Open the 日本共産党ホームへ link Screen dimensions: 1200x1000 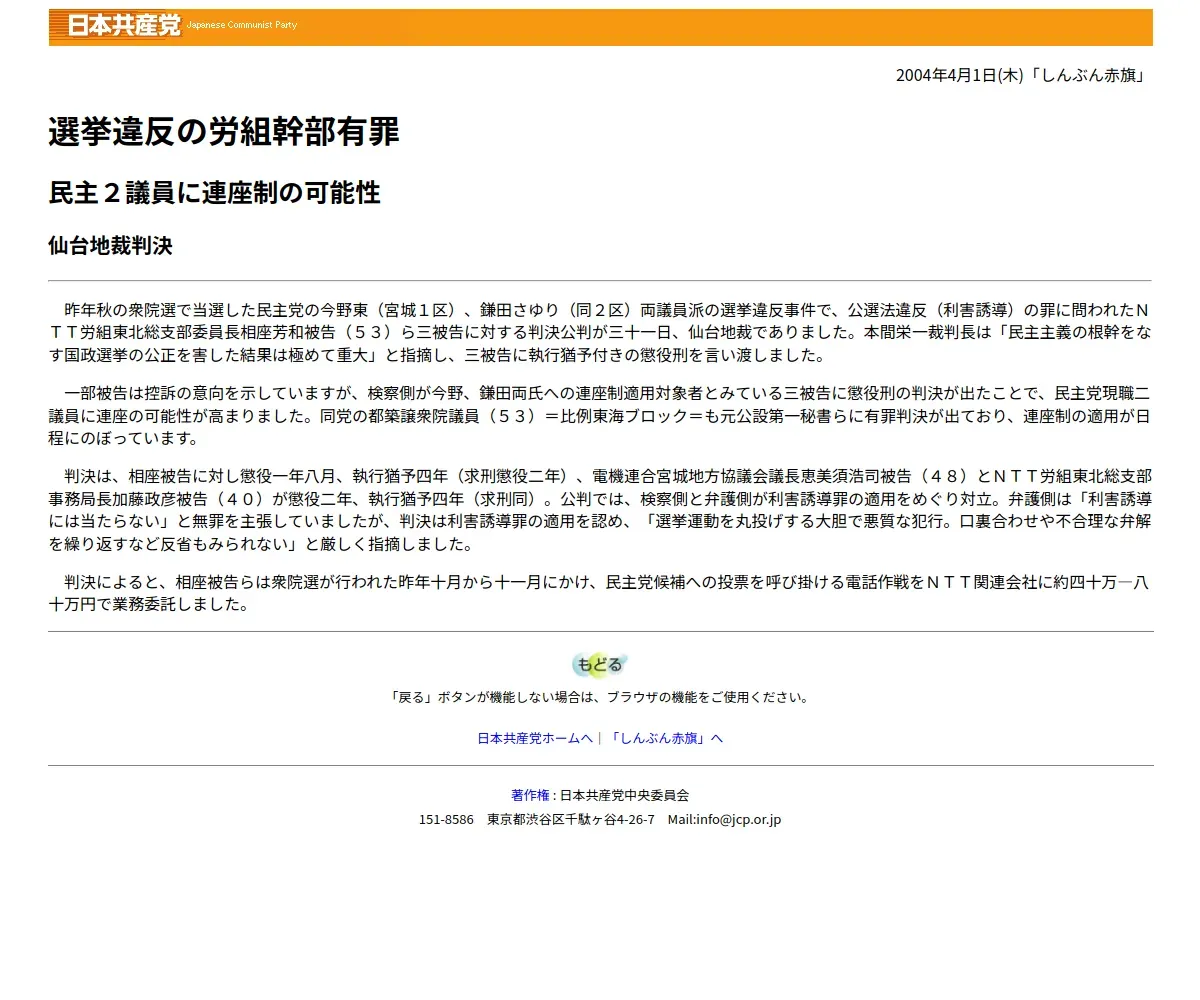pos(535,738)
